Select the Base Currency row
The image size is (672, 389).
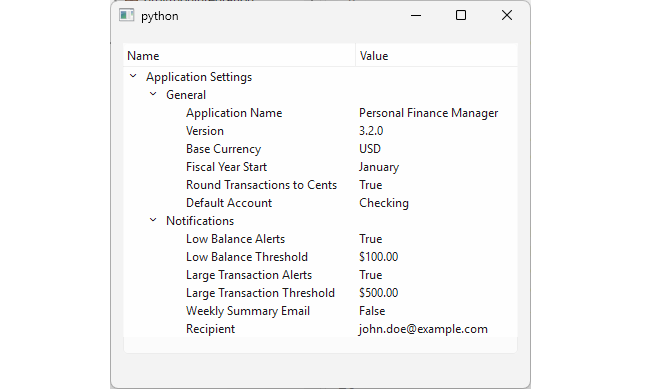(x=320, y=149)
